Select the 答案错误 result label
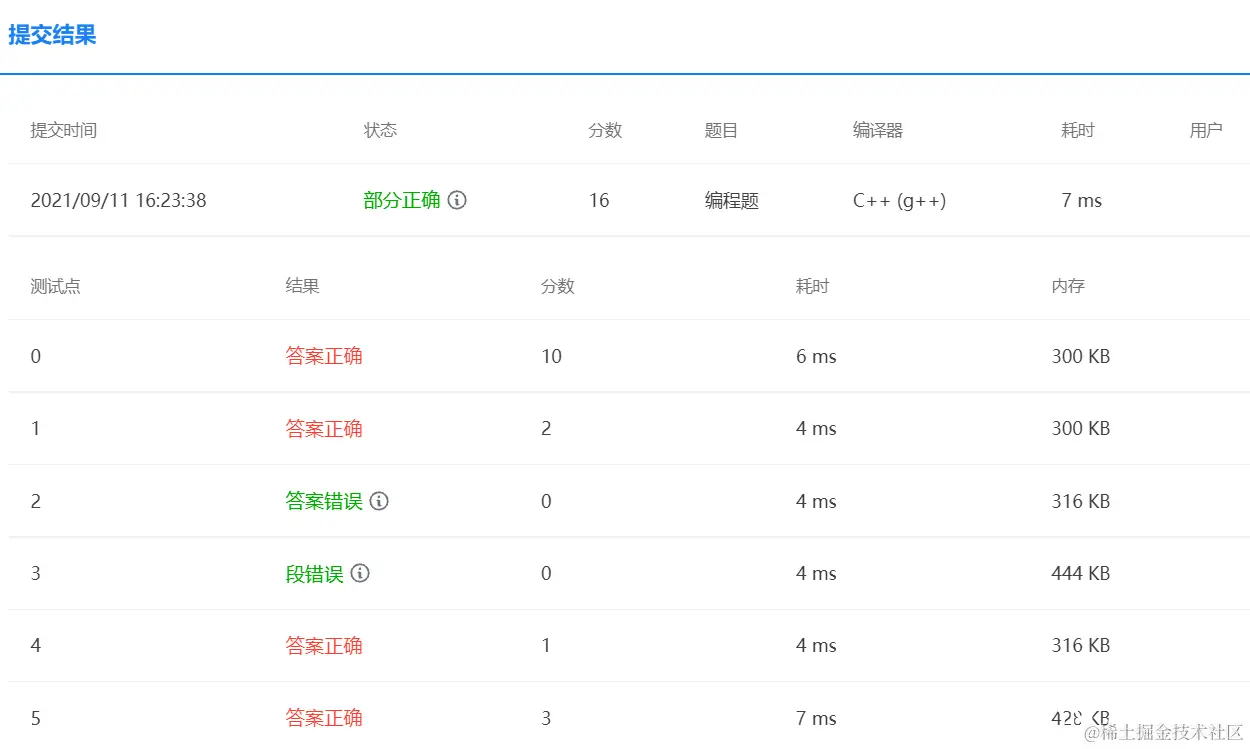Image resolution: width=1250 pixels, height=749 pixels. (x=324, y=501)
